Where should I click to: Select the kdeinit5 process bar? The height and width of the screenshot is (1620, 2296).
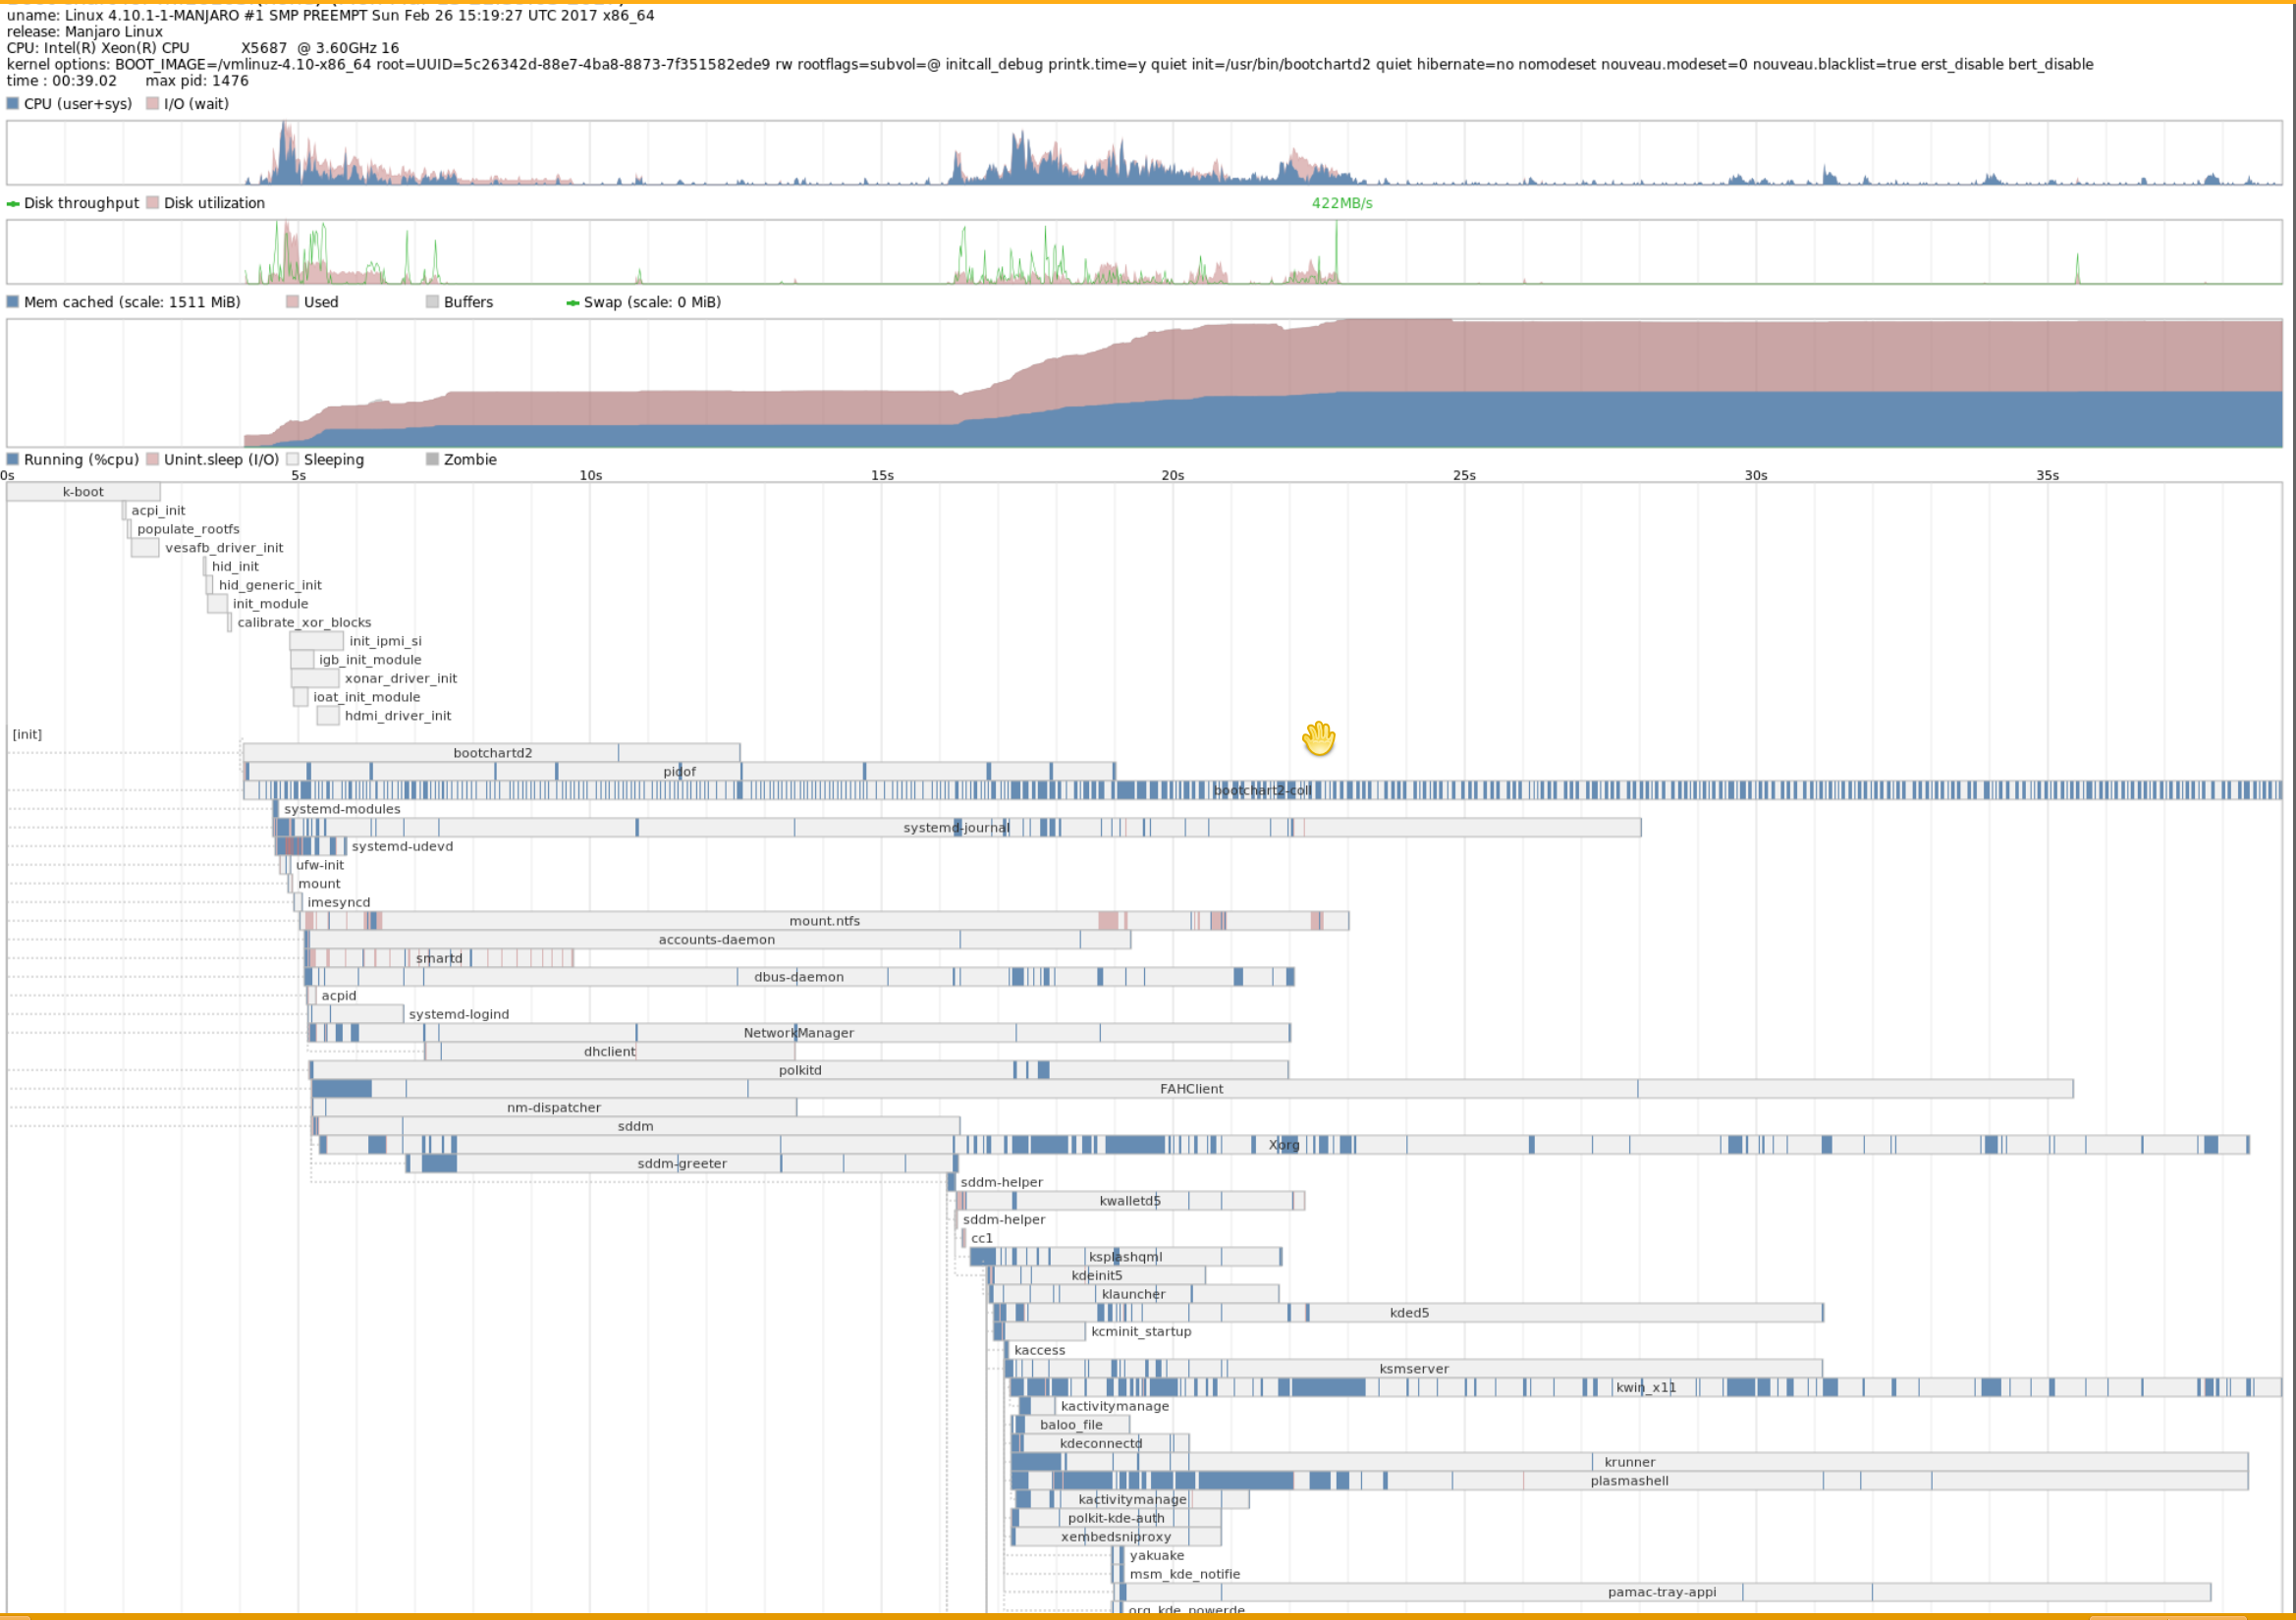1097,1276
